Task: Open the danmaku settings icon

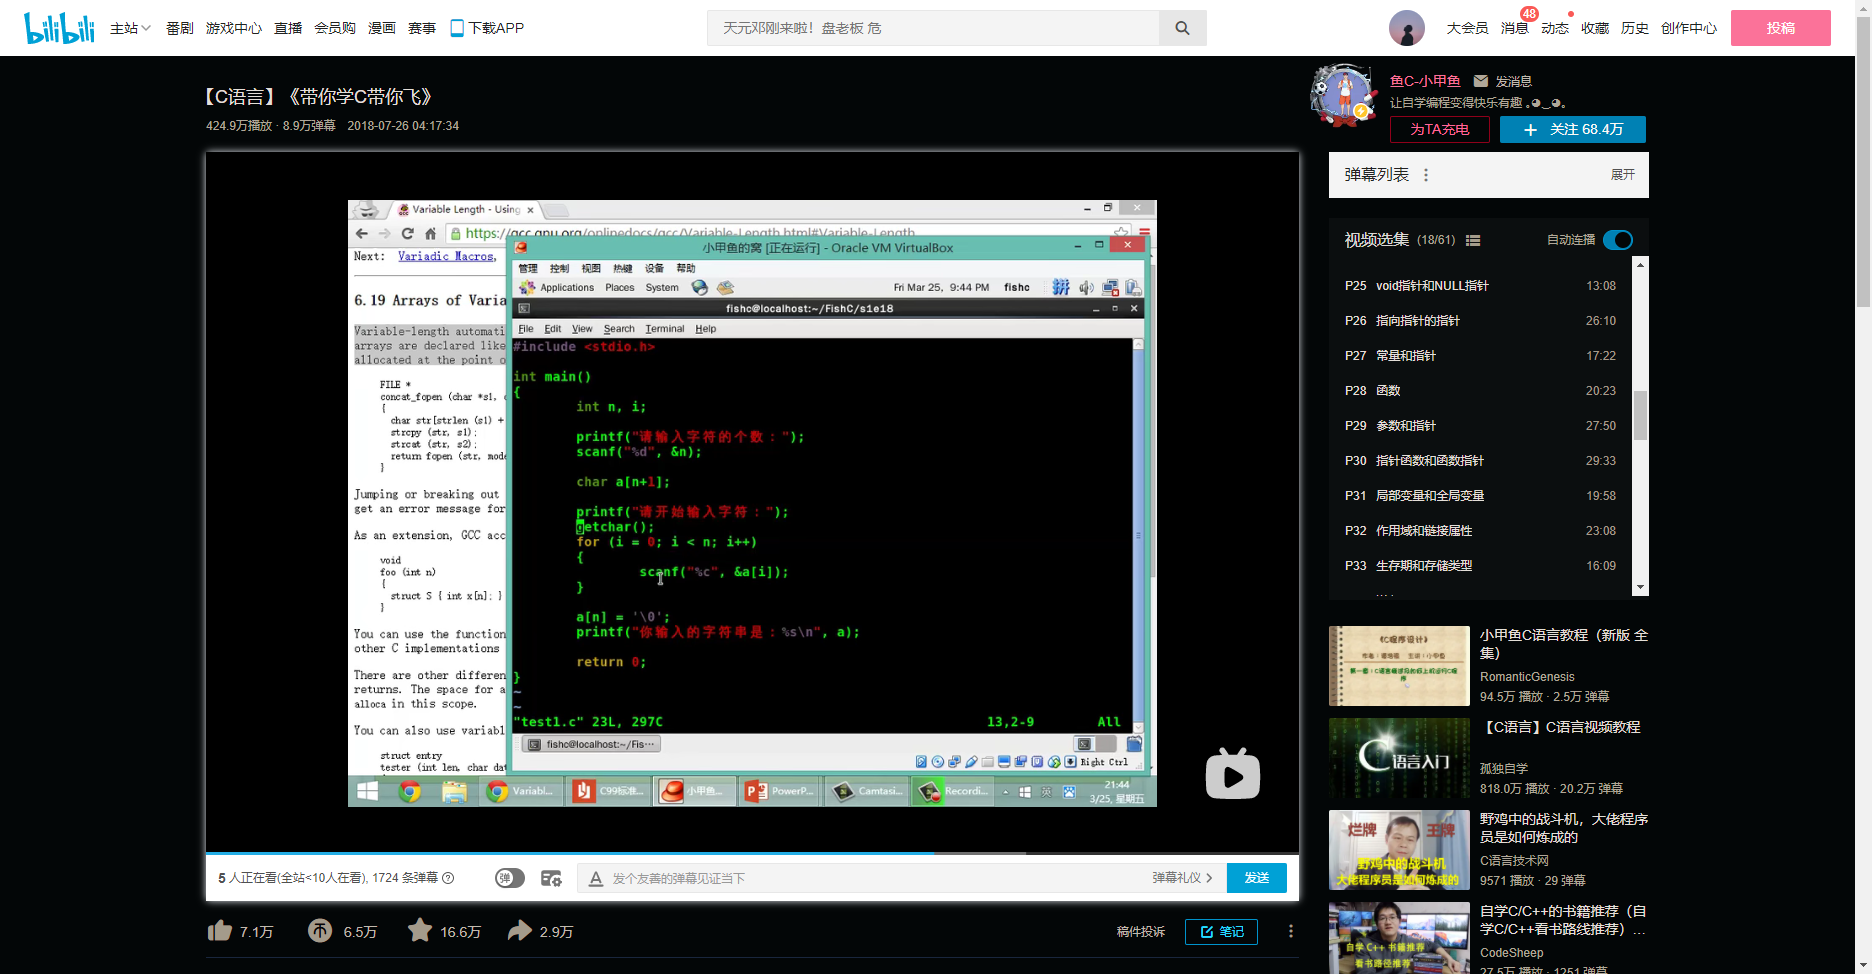Action: point(551,878)
